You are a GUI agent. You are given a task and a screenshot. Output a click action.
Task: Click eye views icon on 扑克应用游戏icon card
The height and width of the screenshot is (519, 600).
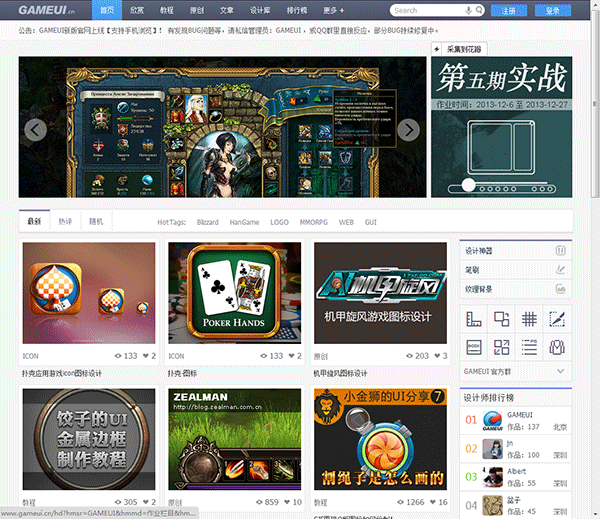click(x=118, y=356)
